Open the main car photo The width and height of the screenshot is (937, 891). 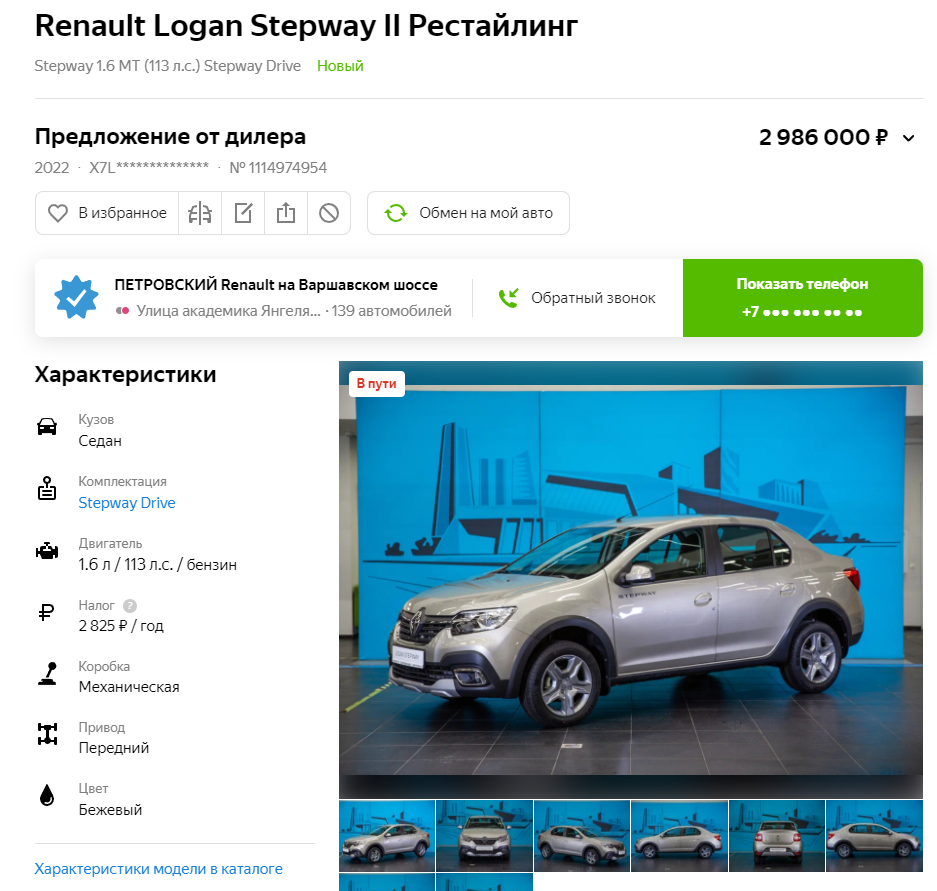(630, 580)
